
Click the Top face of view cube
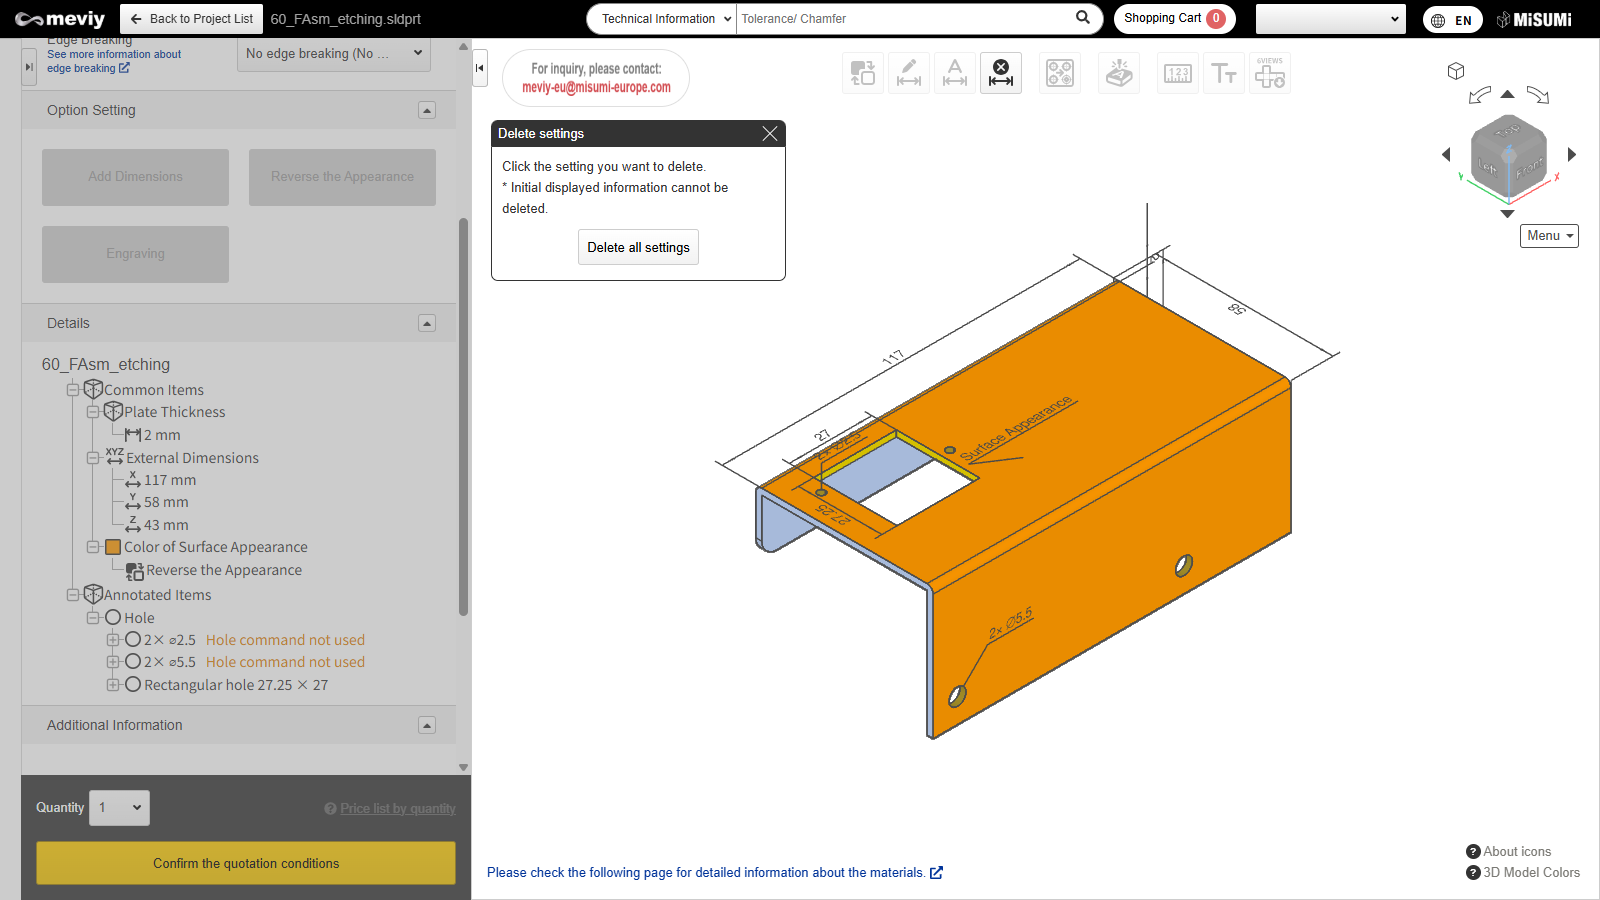coord(1507,130)
